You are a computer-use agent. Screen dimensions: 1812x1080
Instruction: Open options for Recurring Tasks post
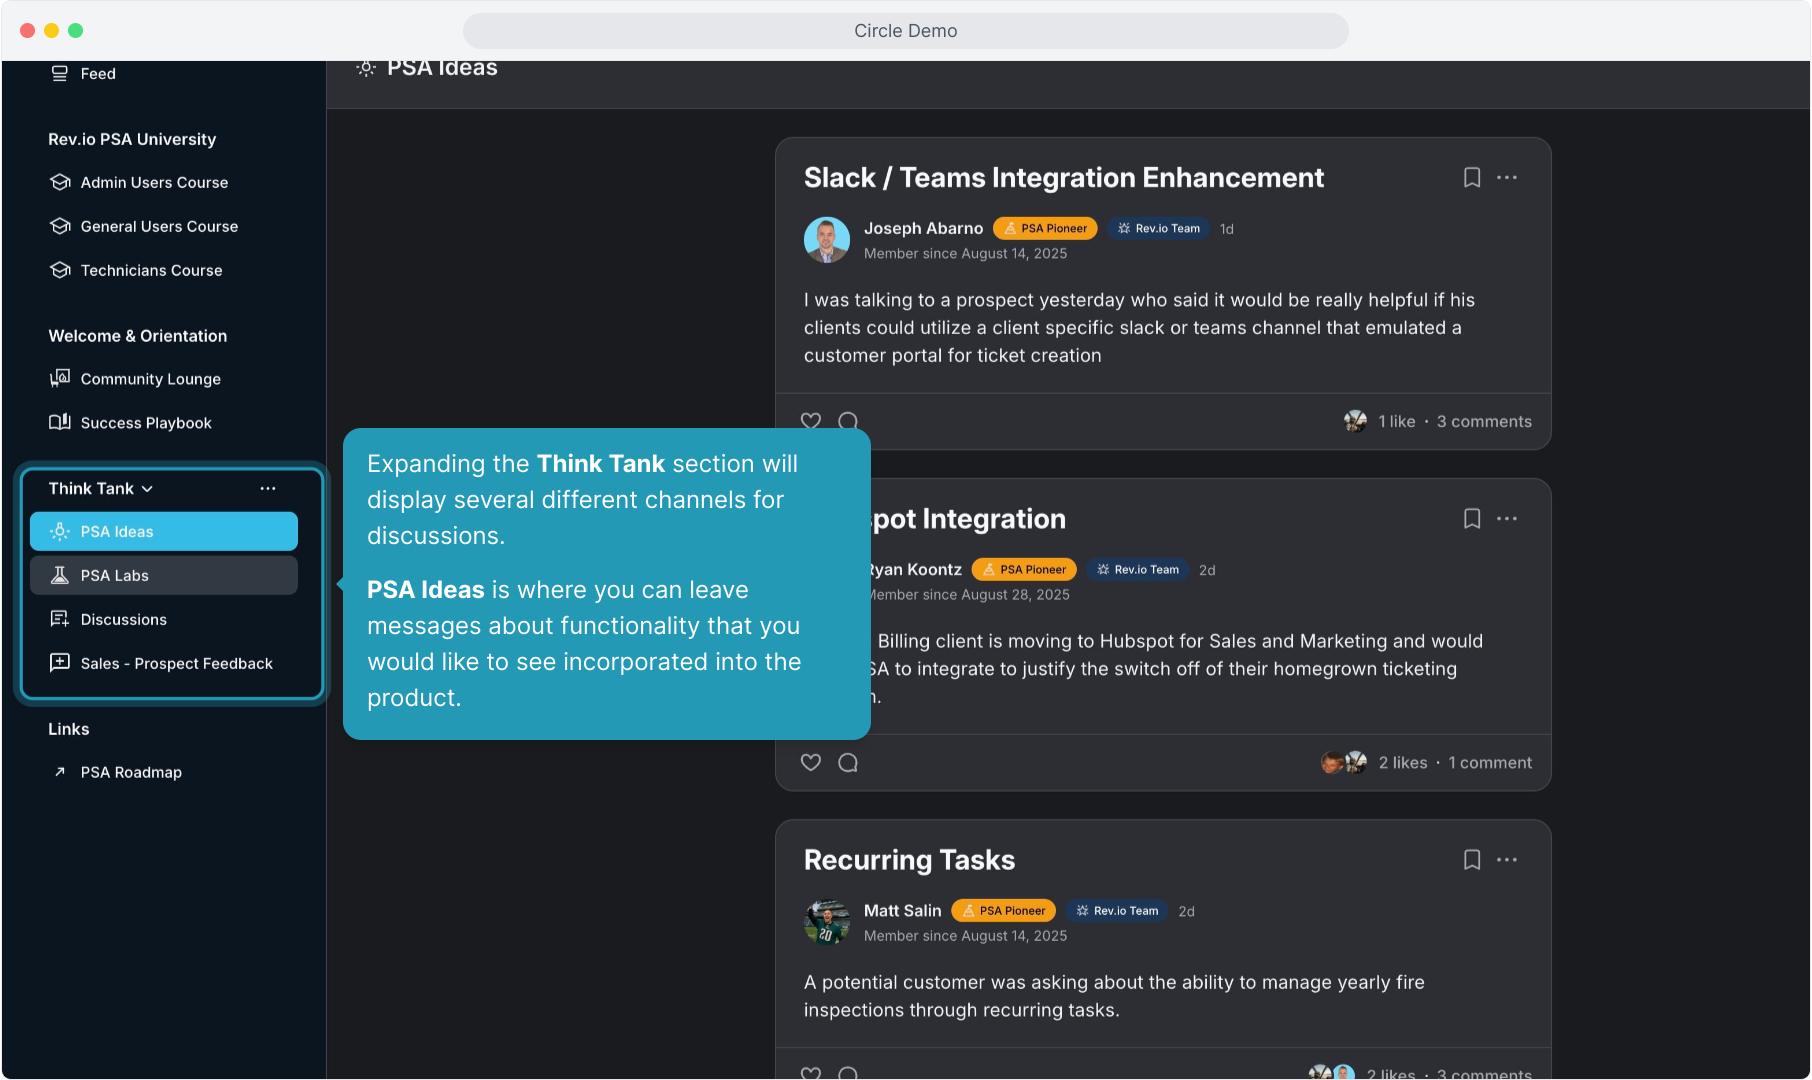coord(1507,860)
